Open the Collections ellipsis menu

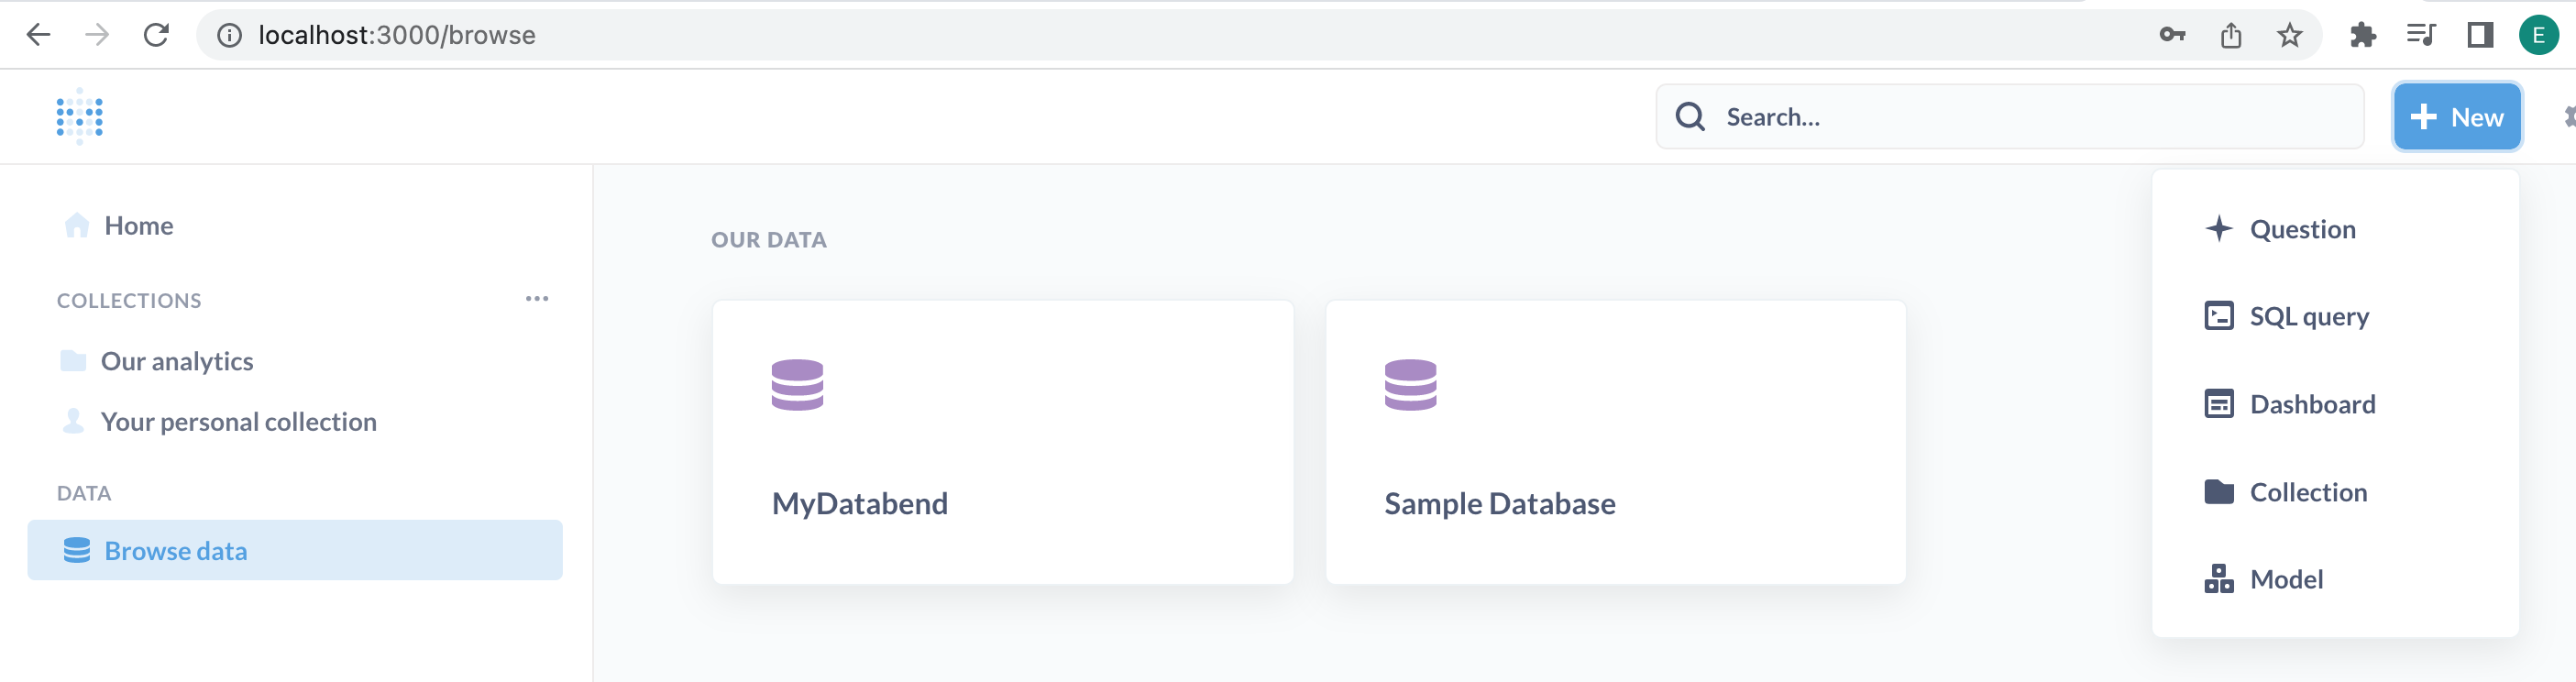coord(537,299)
